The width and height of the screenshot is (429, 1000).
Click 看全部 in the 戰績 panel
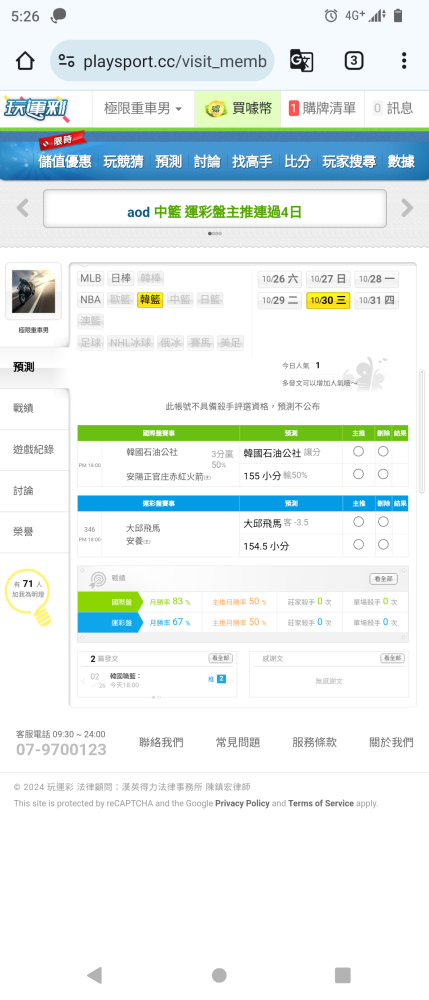pyautogui.click(x=384, y=578)
